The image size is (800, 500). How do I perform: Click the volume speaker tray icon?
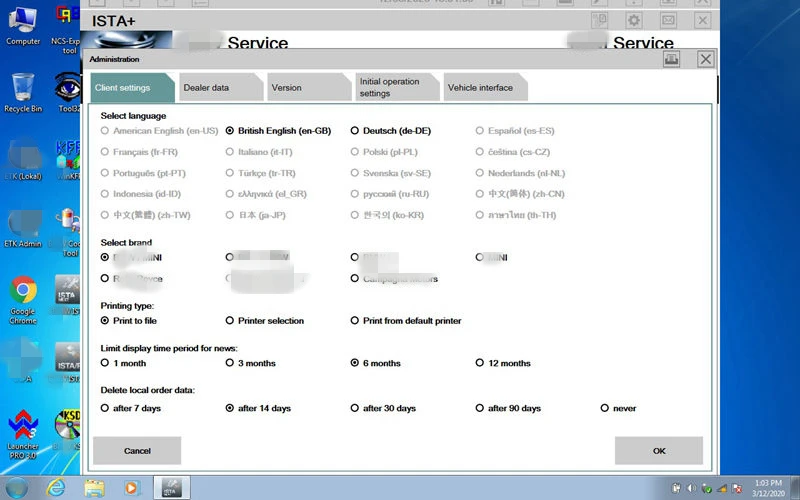pyautogui.click(x=691, y=488)
